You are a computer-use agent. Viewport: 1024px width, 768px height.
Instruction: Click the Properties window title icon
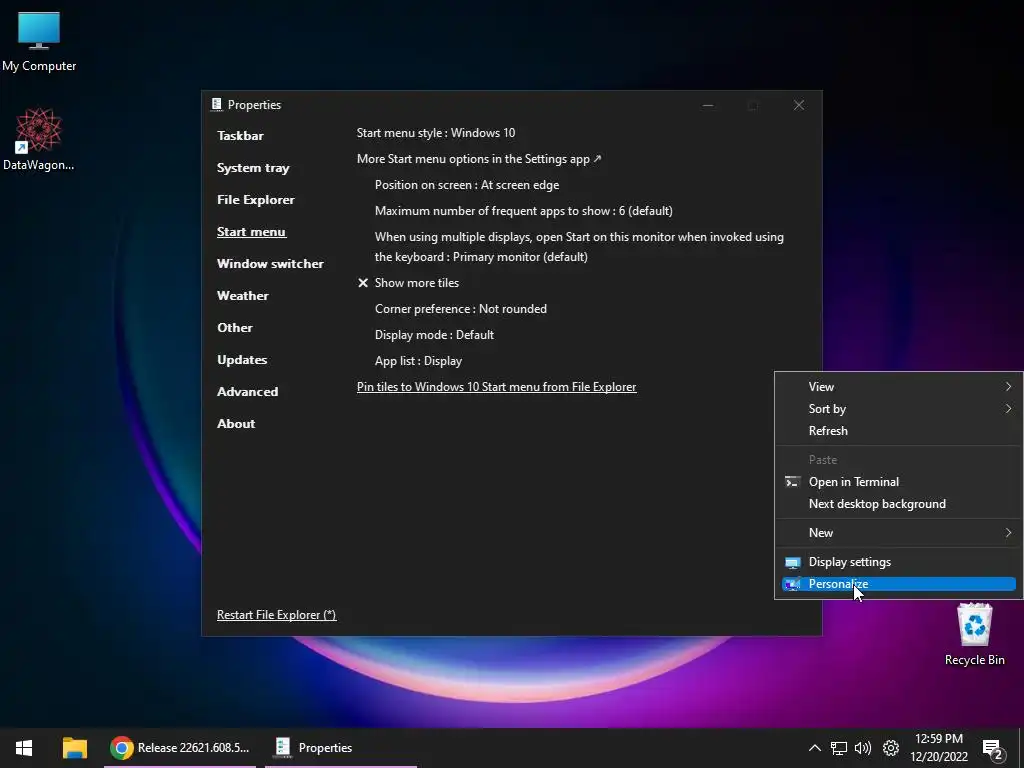[x=217, y=104]
